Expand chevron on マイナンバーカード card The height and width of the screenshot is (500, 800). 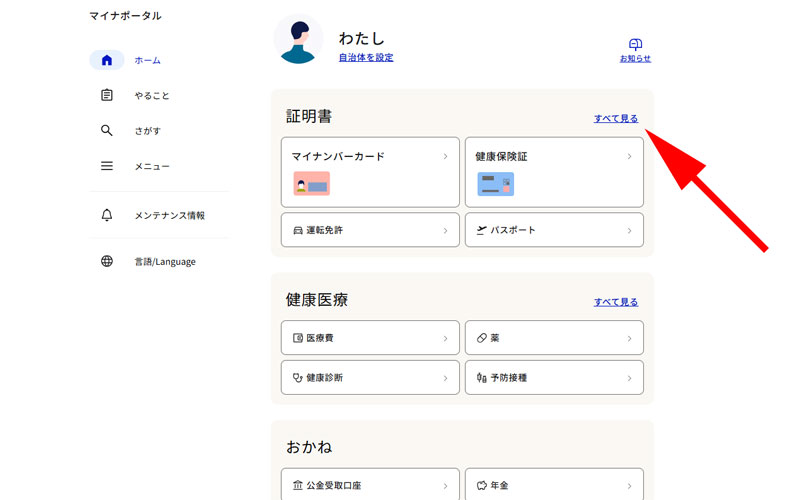point(445,156)
